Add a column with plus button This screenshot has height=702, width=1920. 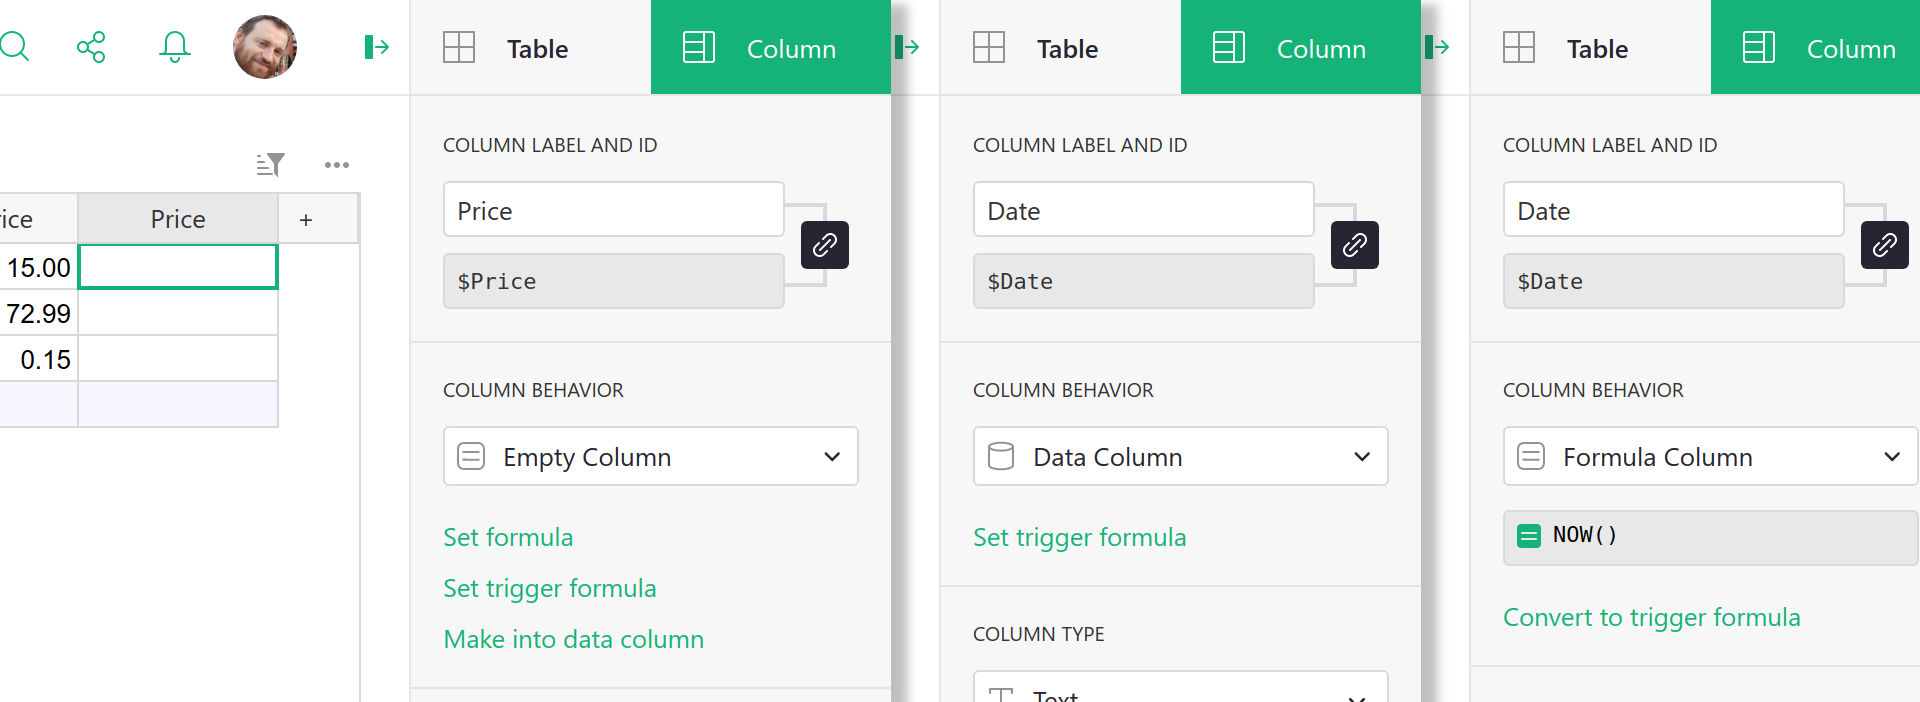pos(306,220)
